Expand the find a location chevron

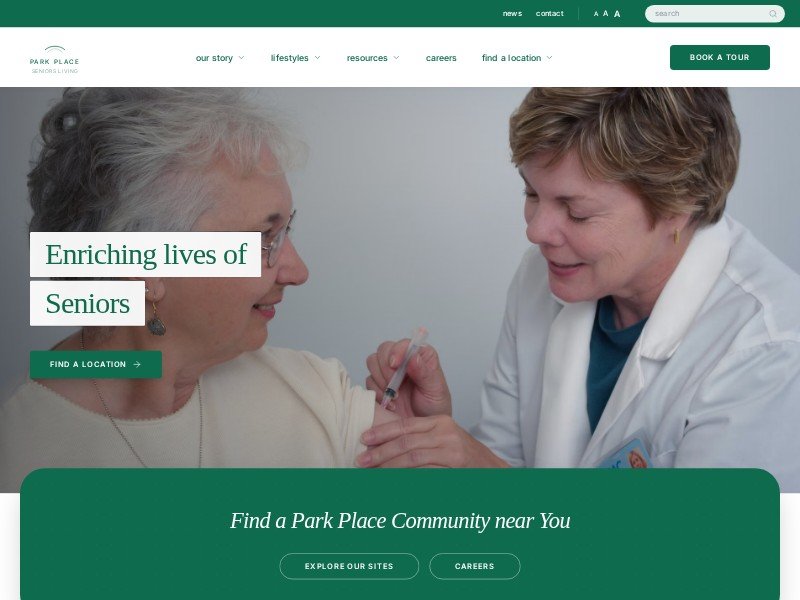point(549,58)
